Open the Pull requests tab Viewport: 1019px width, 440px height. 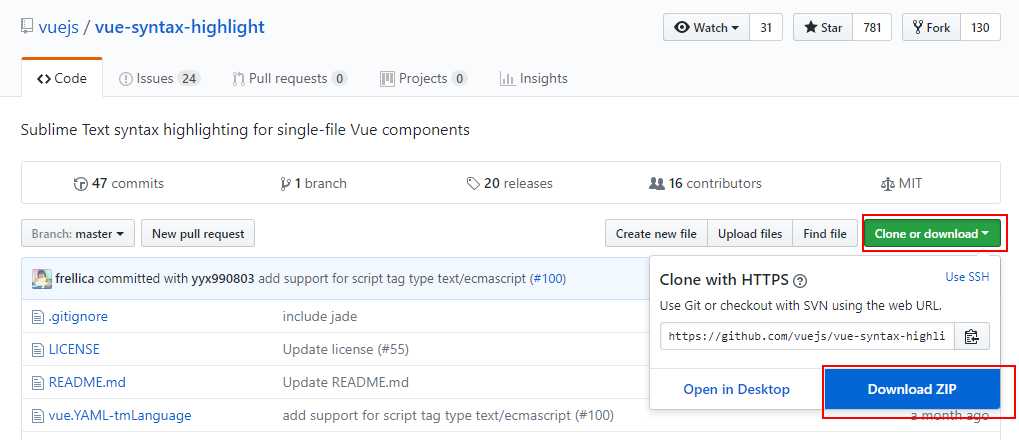289,79
